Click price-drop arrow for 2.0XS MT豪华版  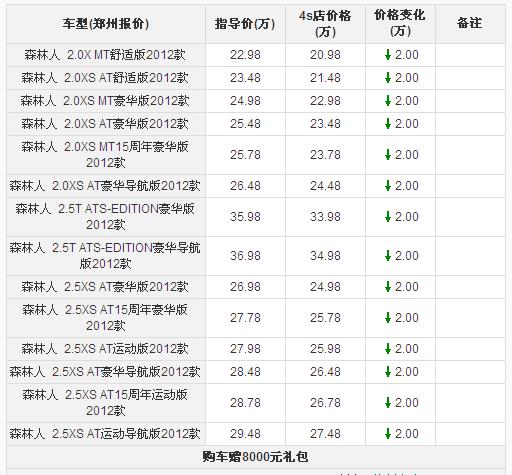point(388,100)
